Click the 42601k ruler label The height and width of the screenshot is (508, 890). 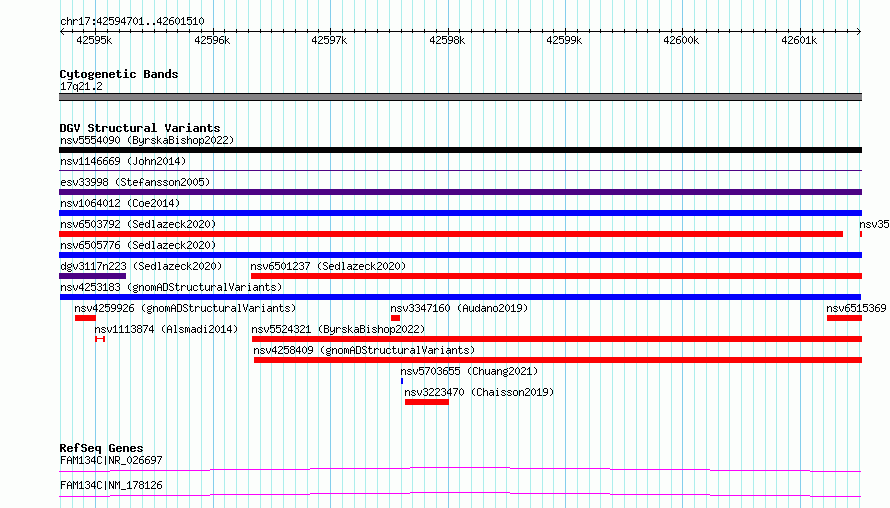point(799,40)
